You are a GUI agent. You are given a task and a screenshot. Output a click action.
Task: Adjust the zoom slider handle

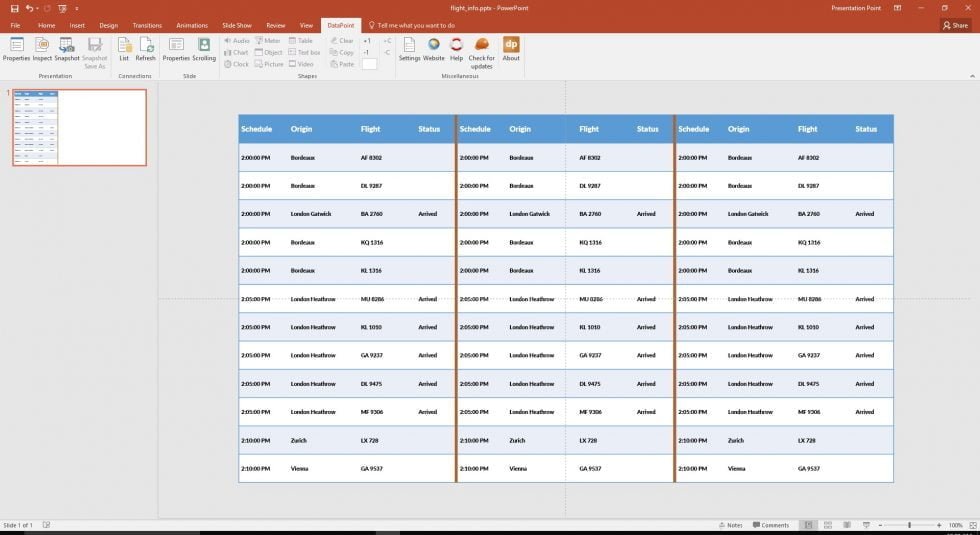[909, 526]
